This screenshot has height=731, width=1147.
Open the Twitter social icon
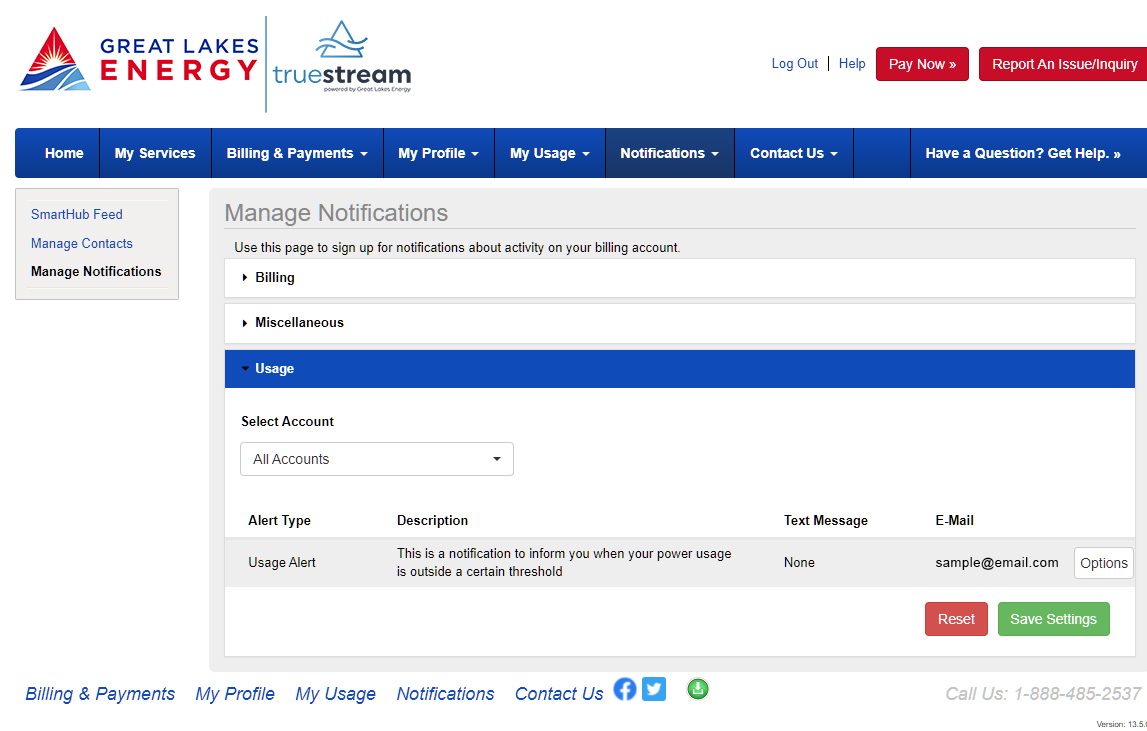coord(654,689)
